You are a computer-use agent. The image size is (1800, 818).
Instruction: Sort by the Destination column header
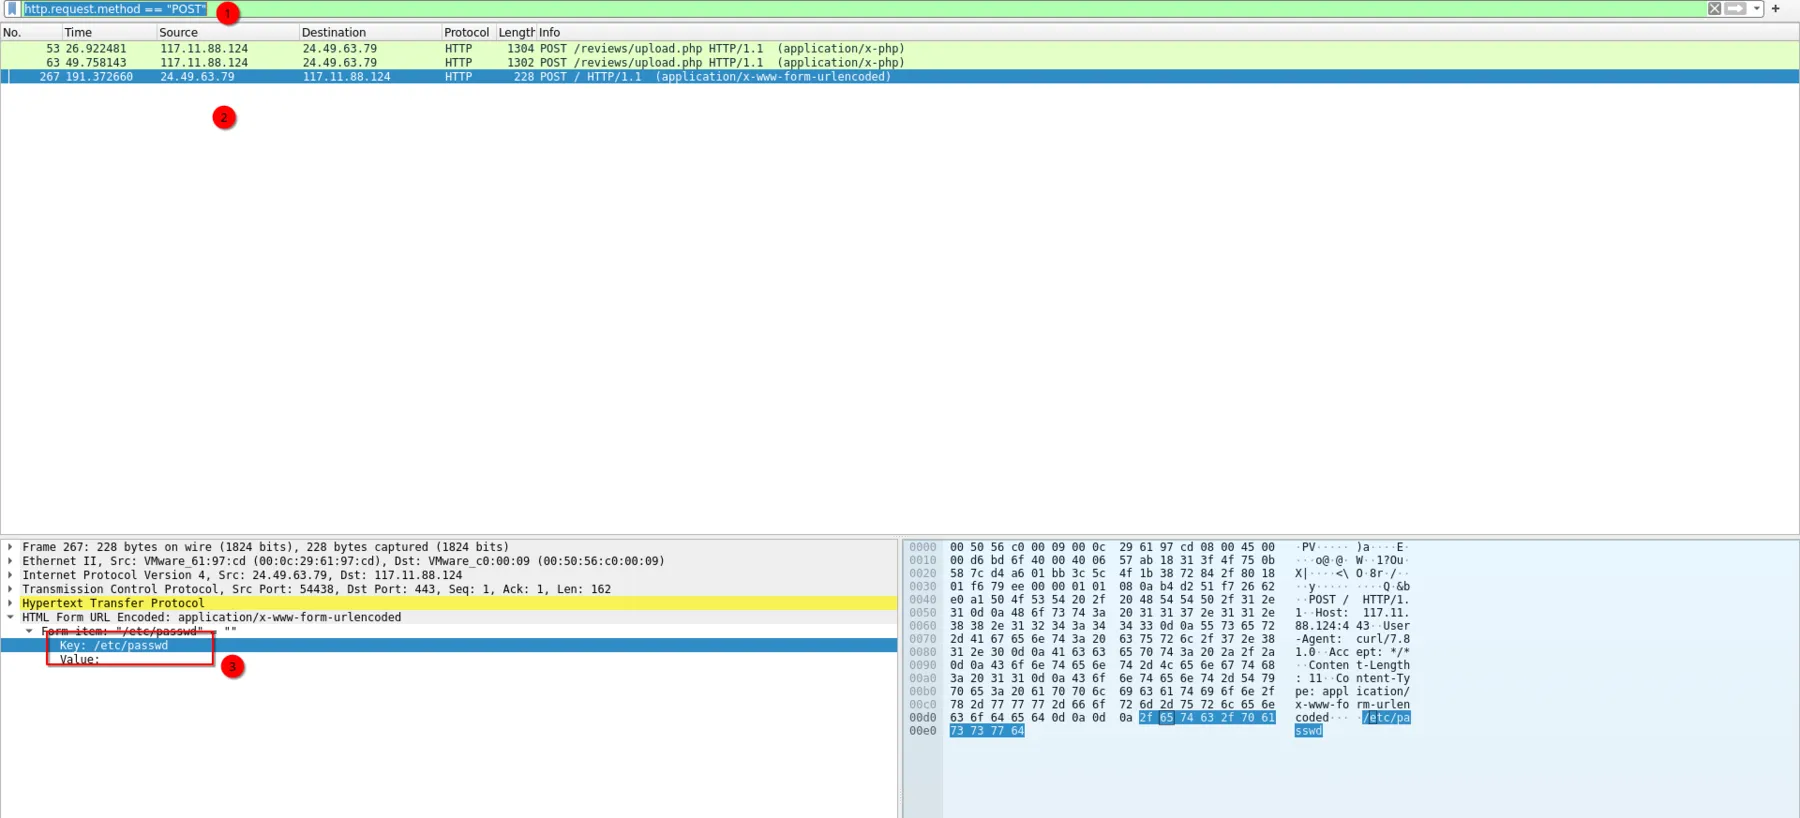369,32
